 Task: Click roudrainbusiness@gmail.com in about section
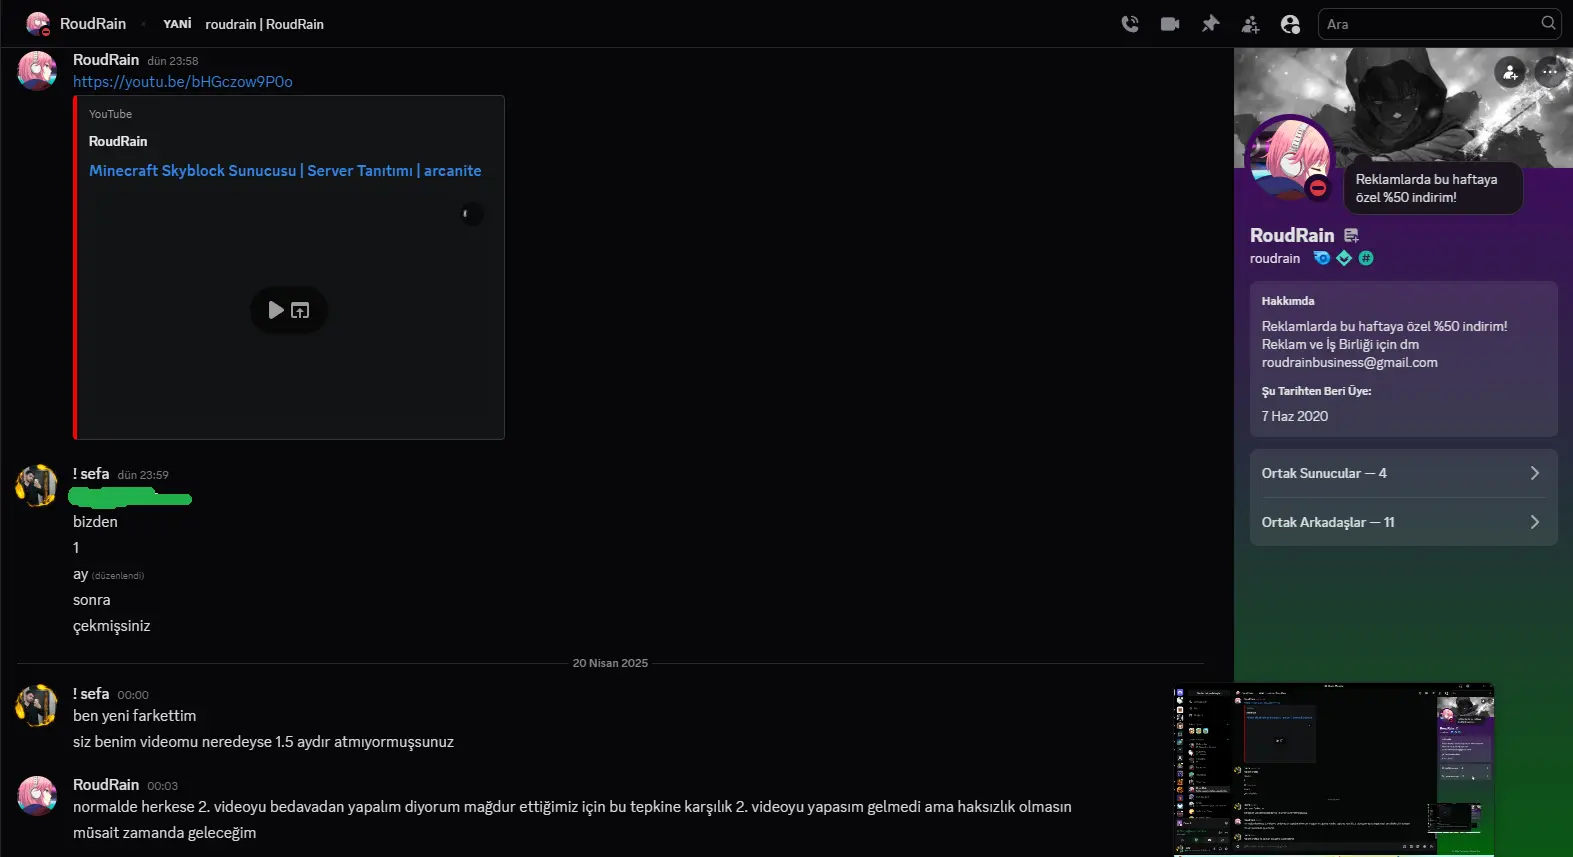click(x=1349, y=363)
